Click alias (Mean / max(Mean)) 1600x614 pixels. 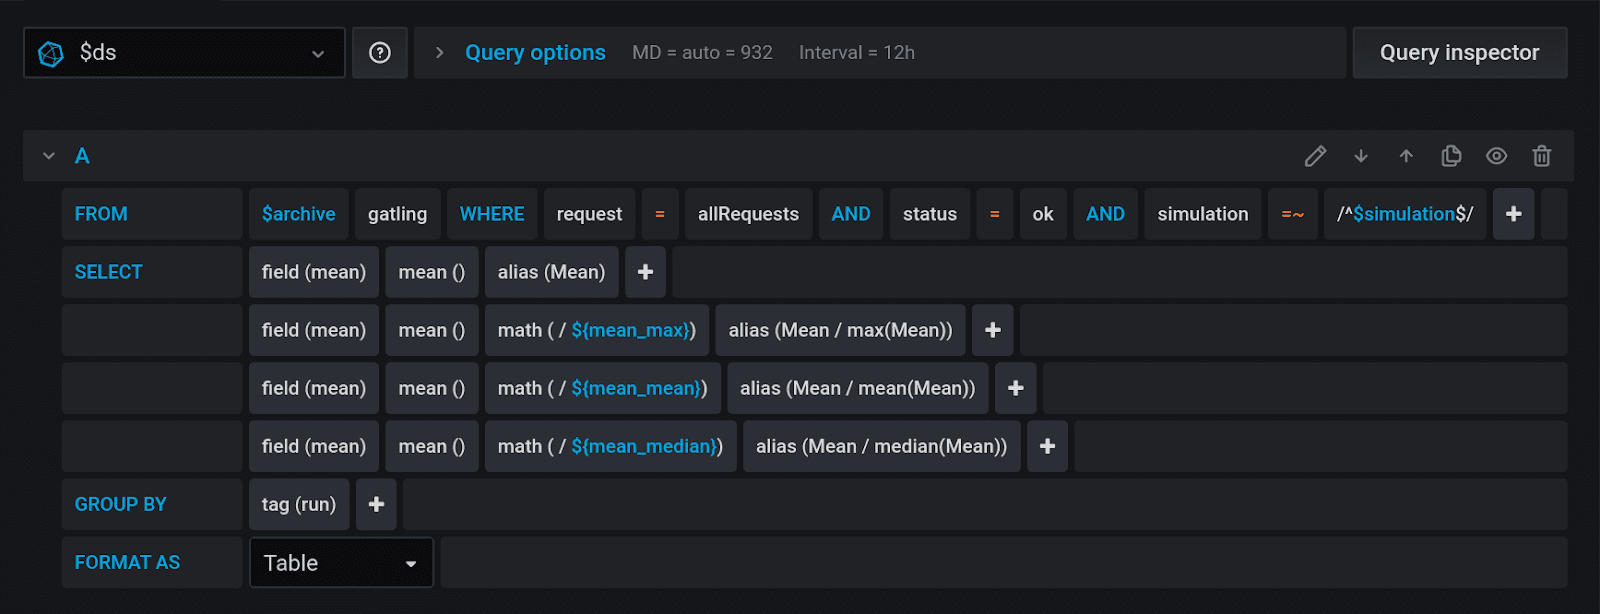tap(840, 330)
